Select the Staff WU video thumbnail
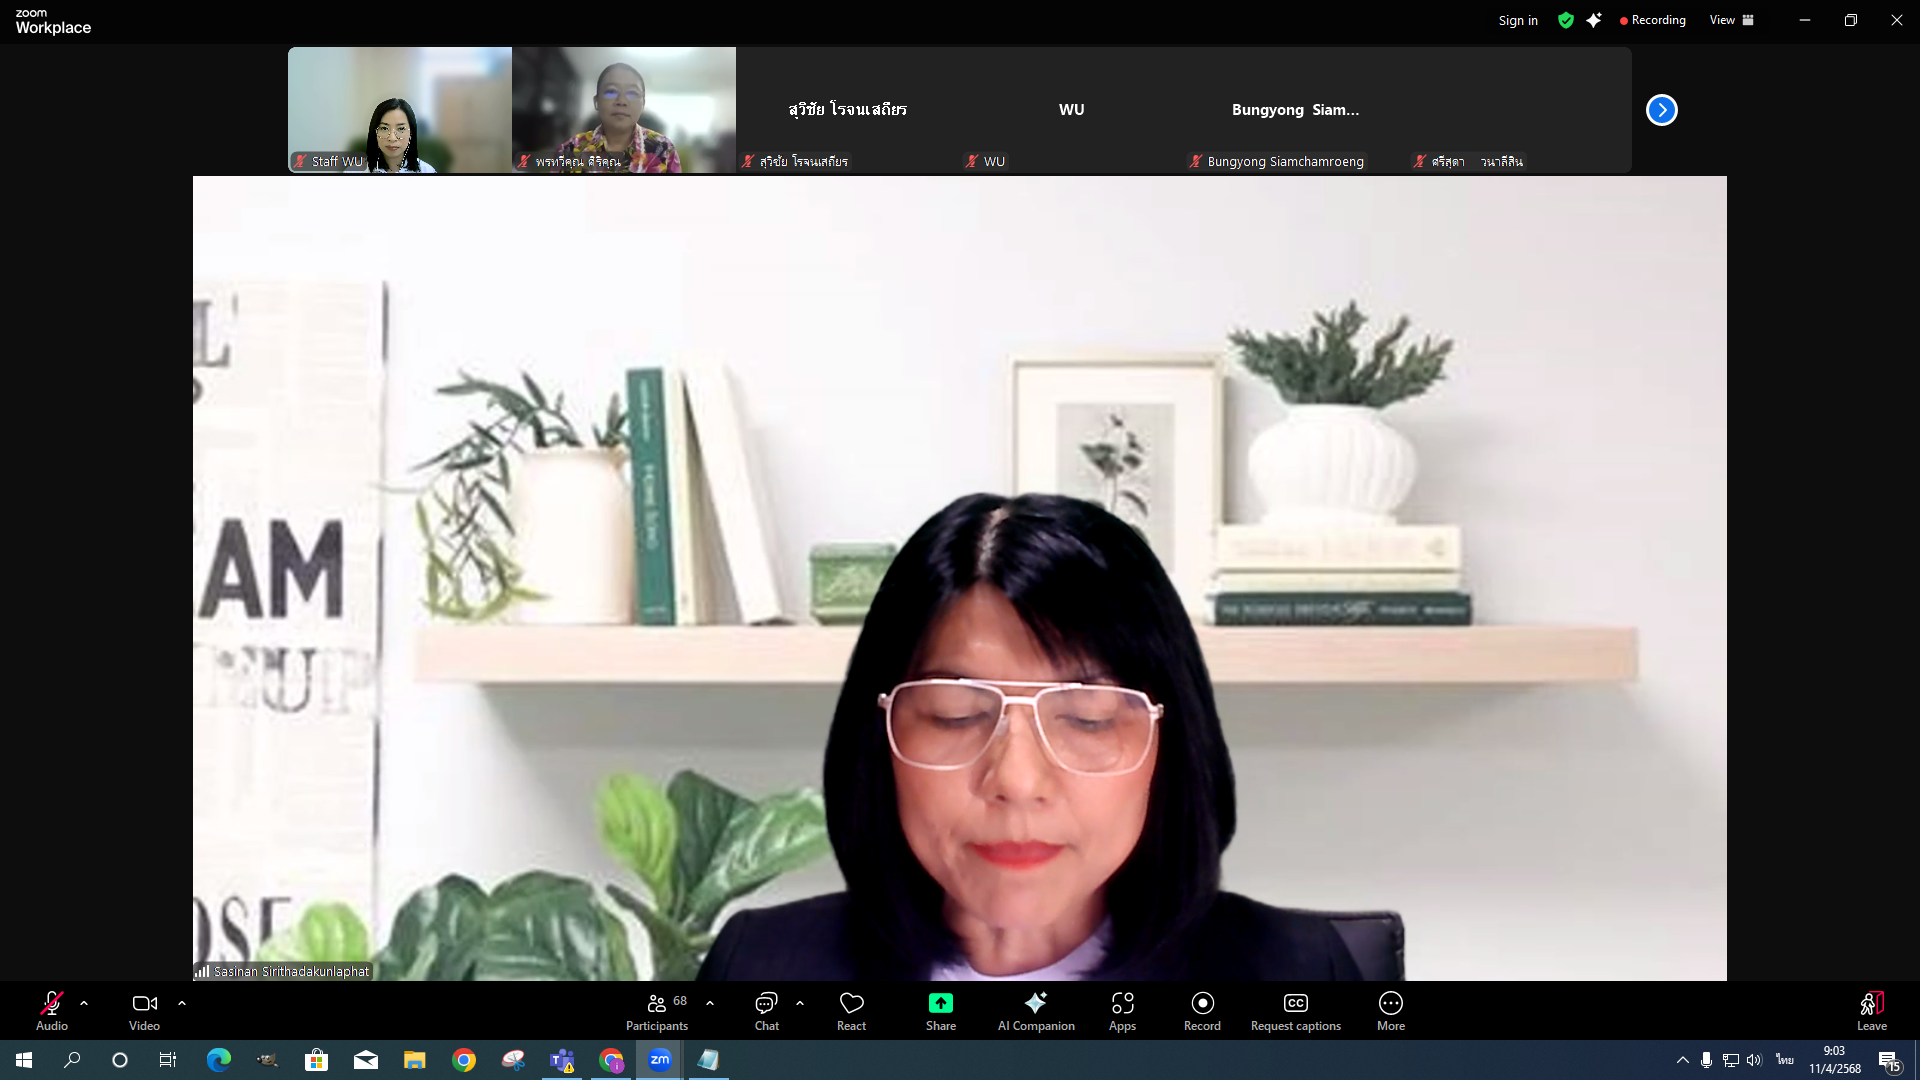This screenshot has height=1080, width=1920. [x=400, y=110]
